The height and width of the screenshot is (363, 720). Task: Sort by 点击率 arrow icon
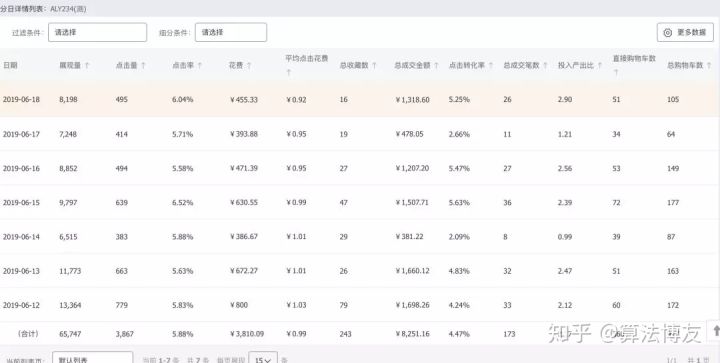point(200,66)
